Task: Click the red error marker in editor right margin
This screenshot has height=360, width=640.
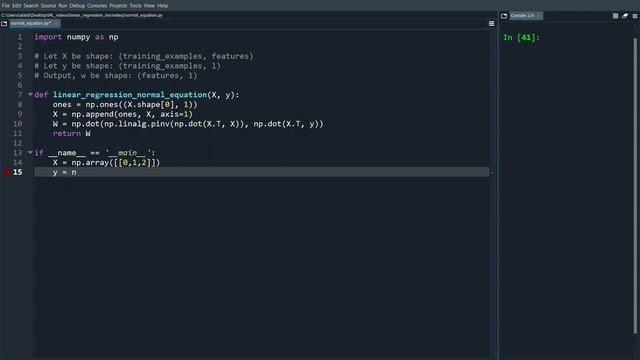Action: [x=491, y=173]
